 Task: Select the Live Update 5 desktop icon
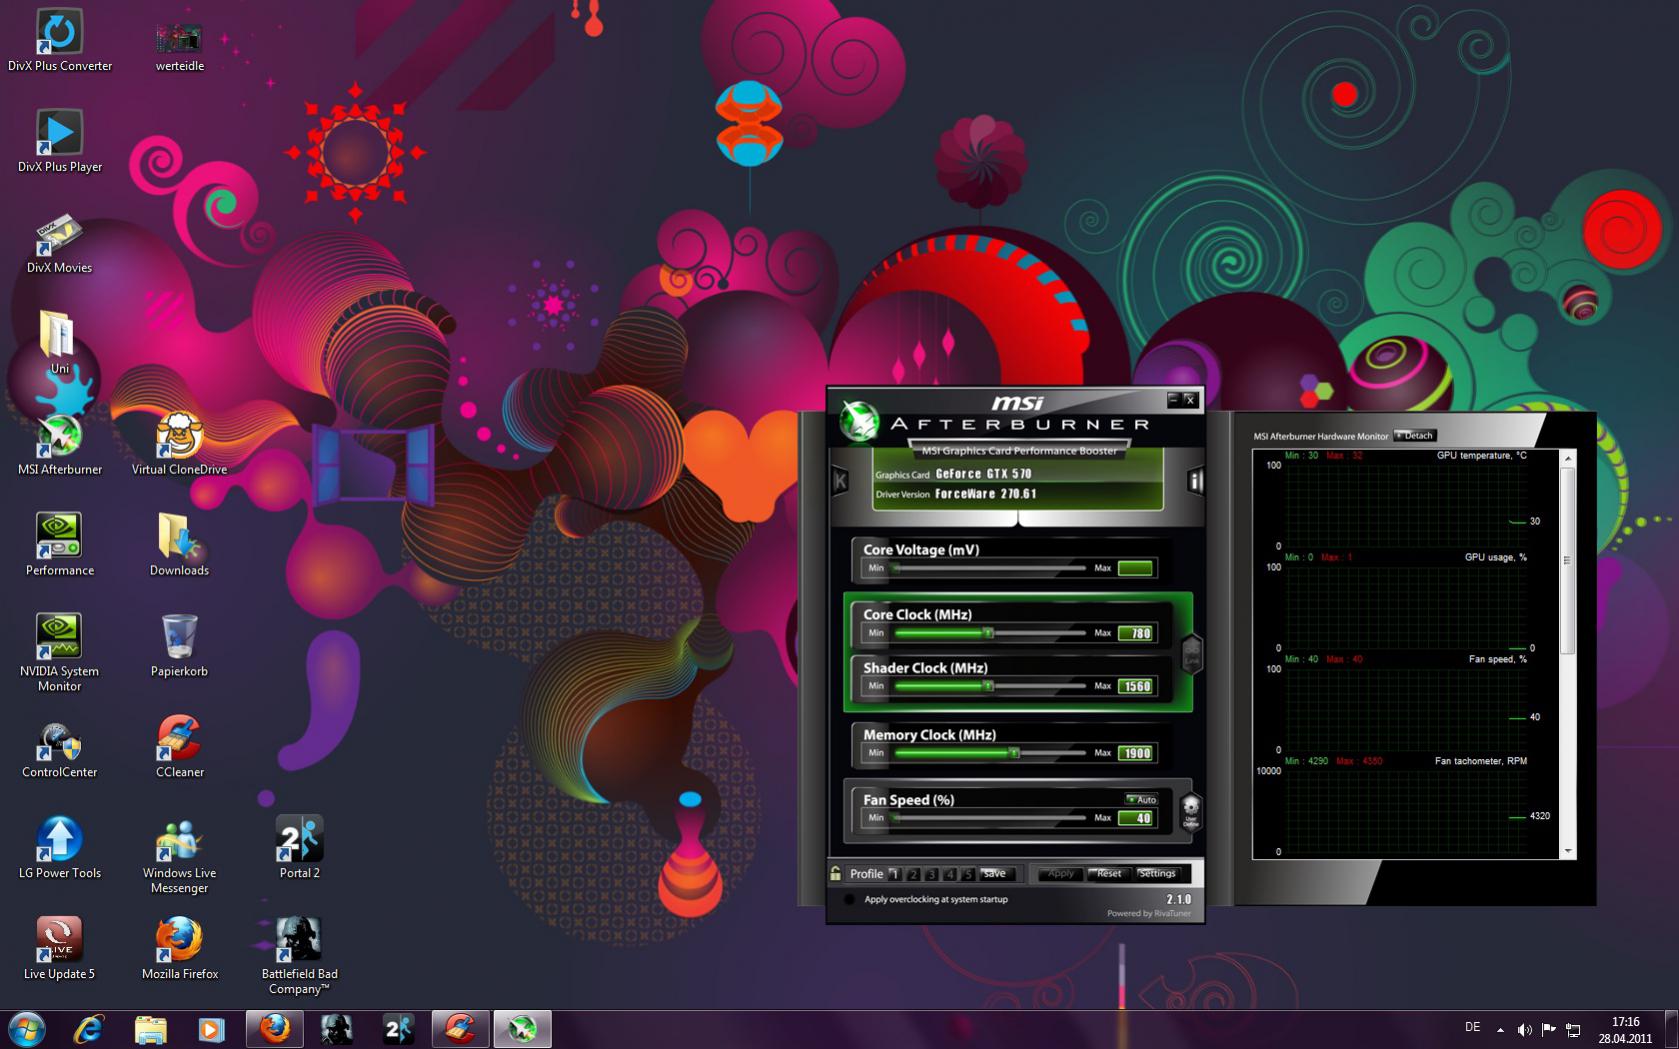(60, 950)
